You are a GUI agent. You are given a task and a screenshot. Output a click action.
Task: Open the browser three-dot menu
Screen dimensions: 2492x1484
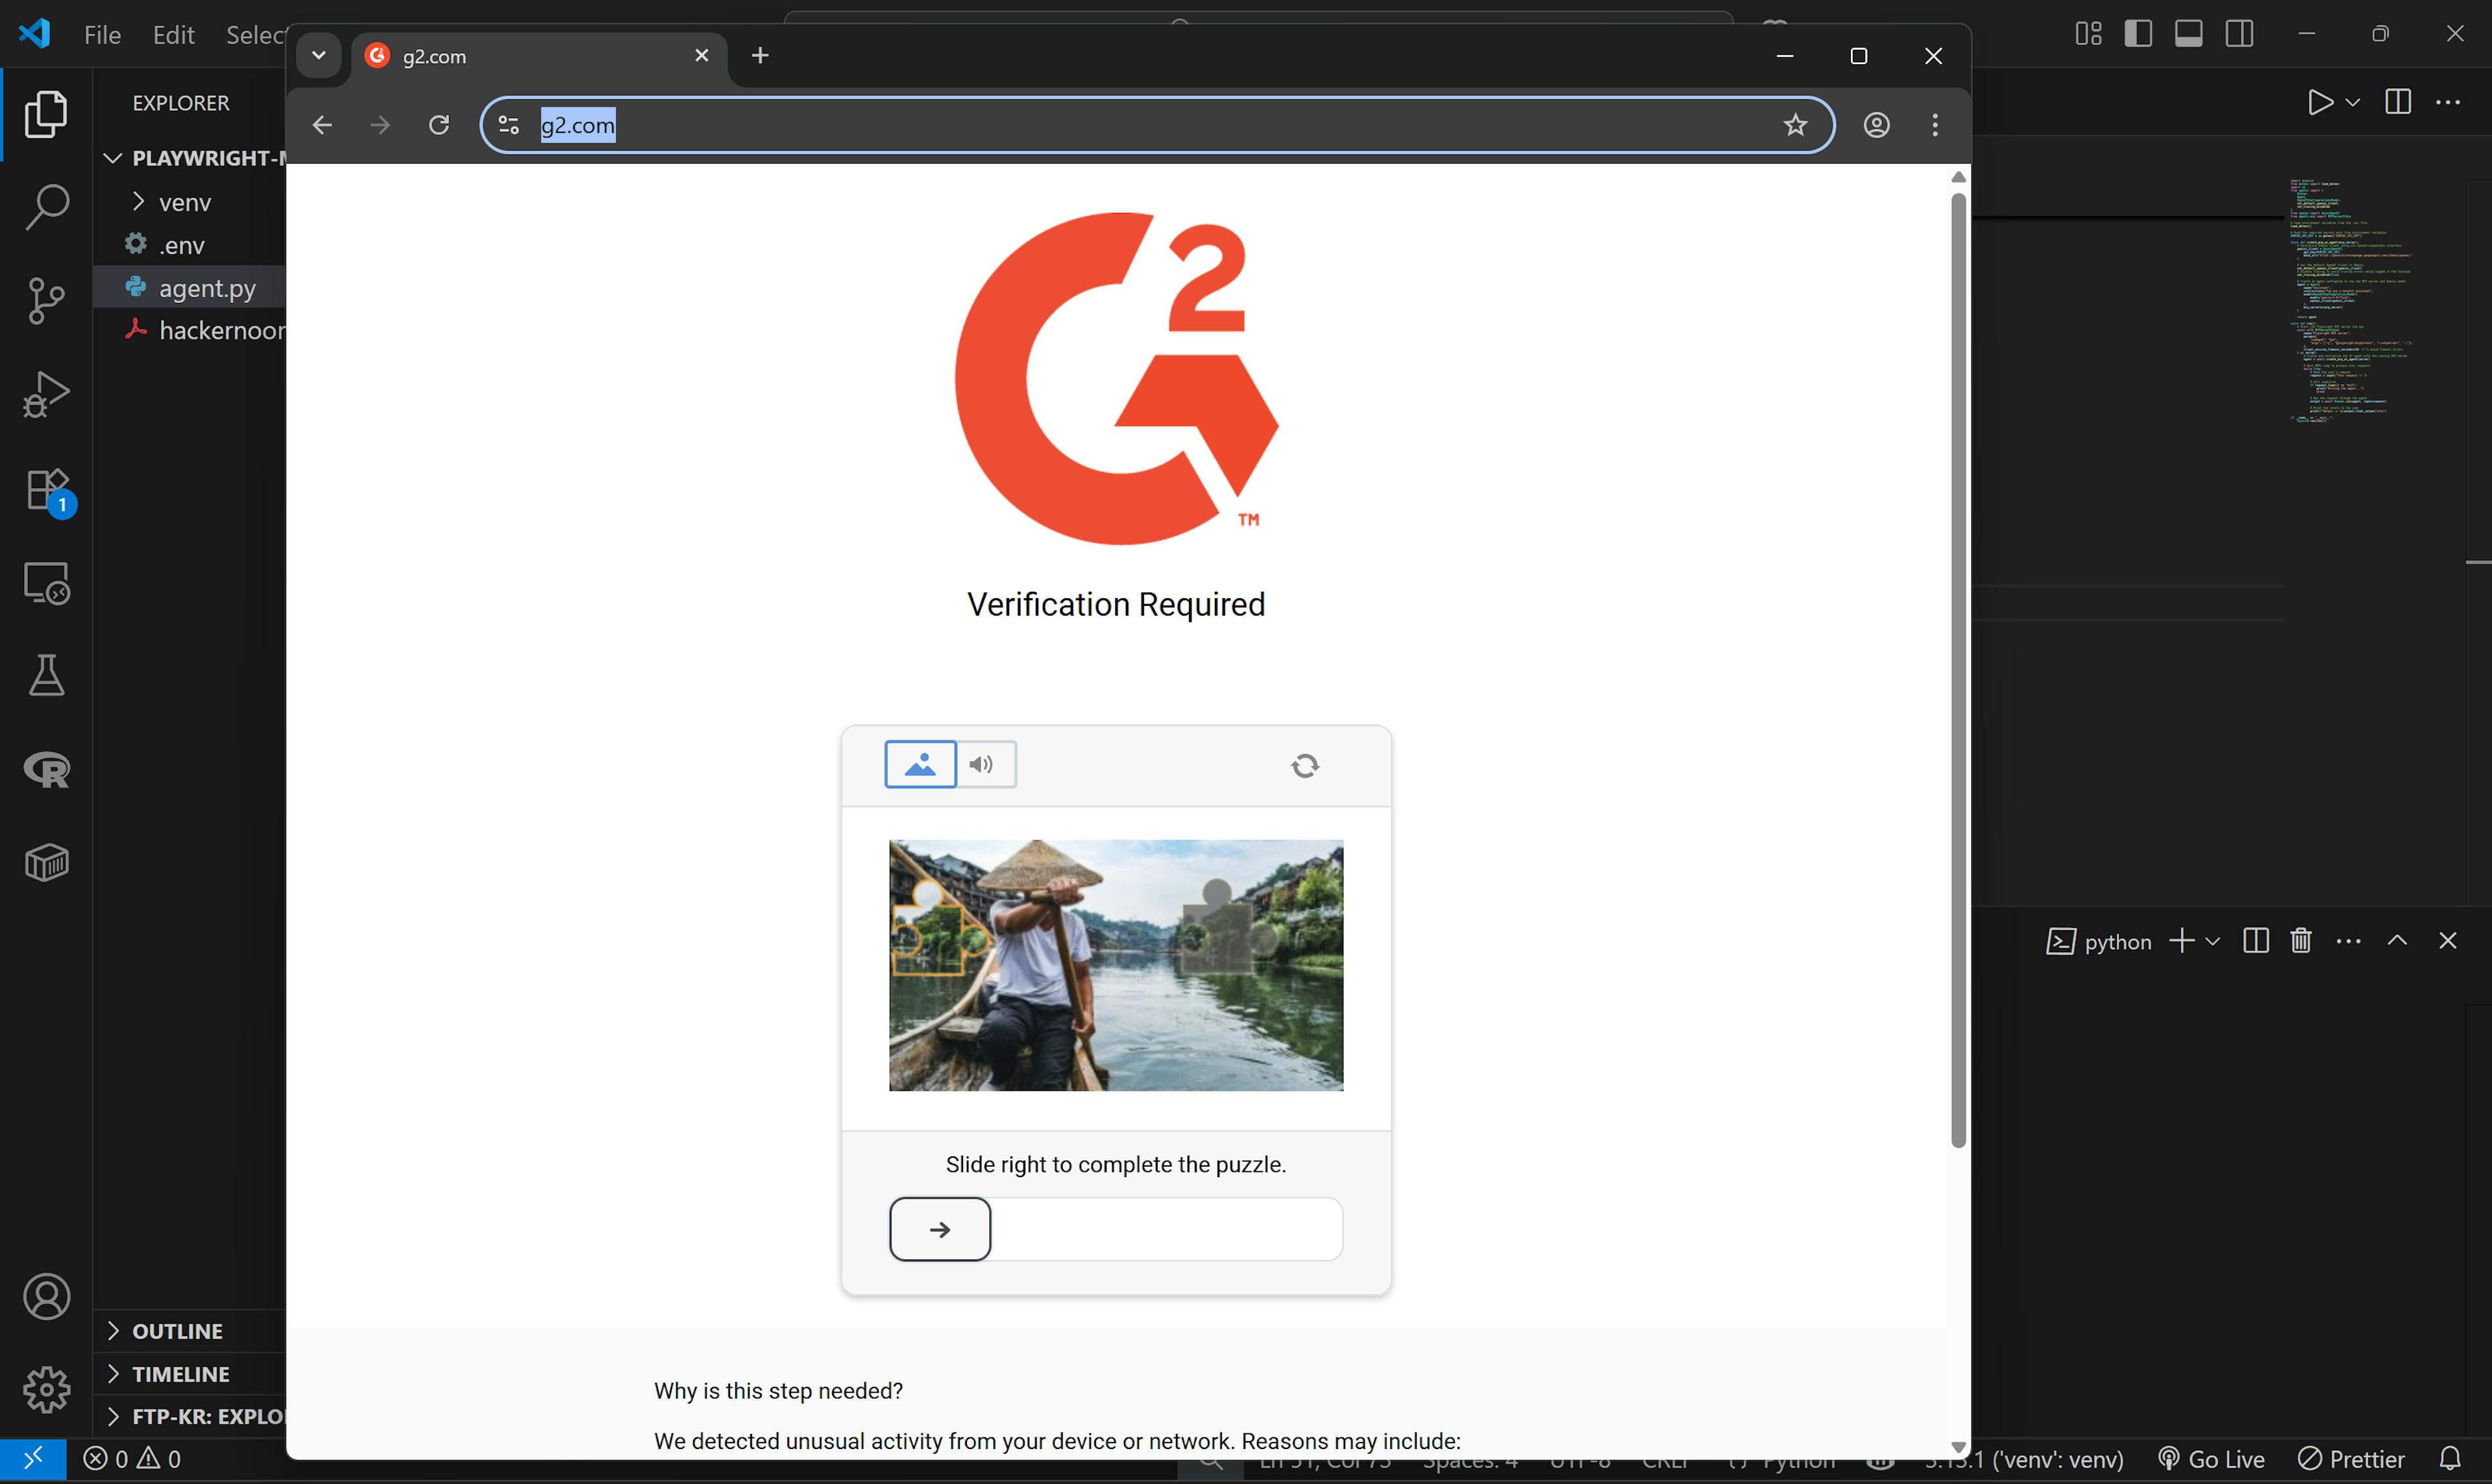1935,125
